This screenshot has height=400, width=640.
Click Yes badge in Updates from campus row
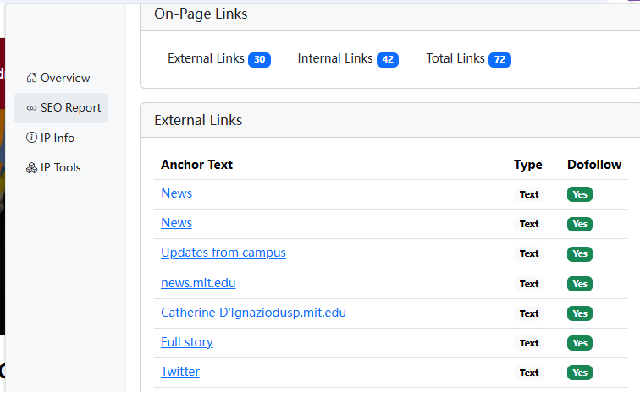(x=580, y=254)
